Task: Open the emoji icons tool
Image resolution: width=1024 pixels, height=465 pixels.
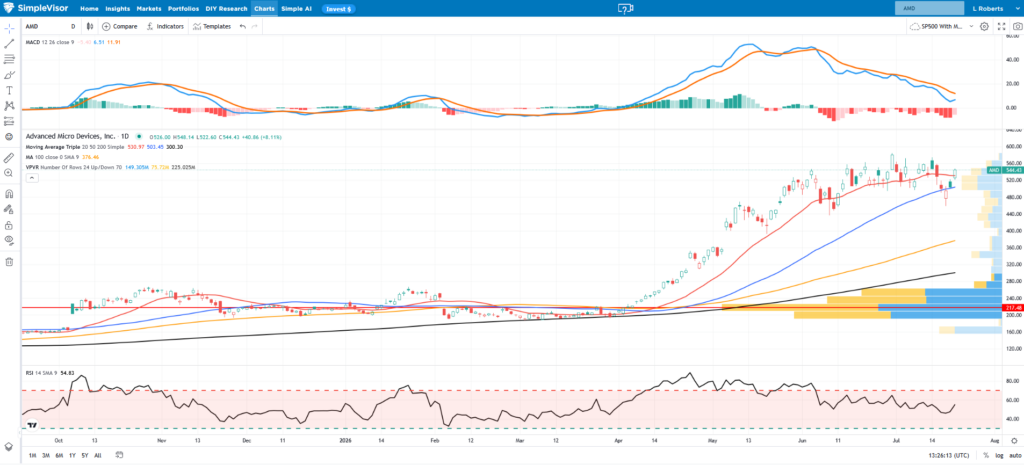Action: click(x=9, y=136)
